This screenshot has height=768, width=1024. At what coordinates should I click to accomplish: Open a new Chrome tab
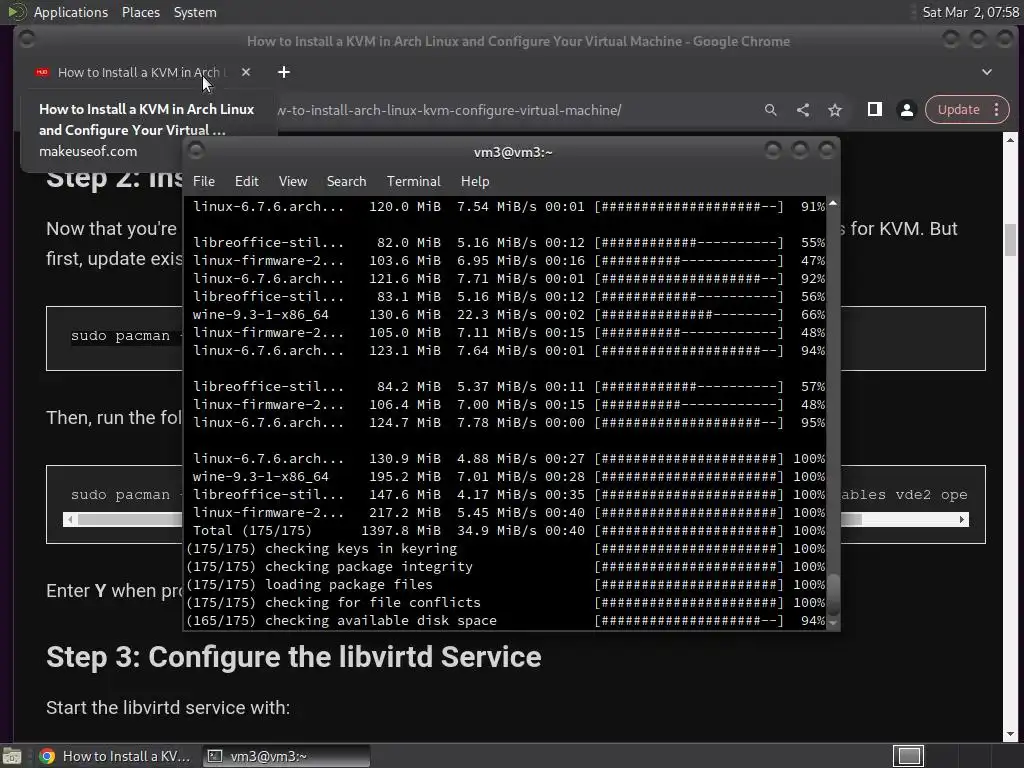(x=283, y=72)
